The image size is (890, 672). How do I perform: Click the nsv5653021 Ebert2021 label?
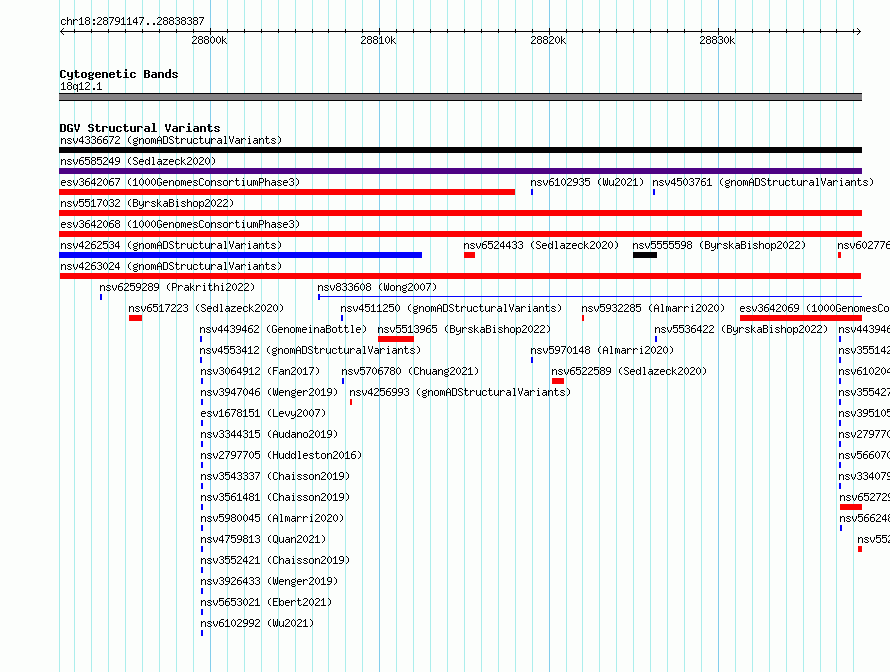(266, 602)
